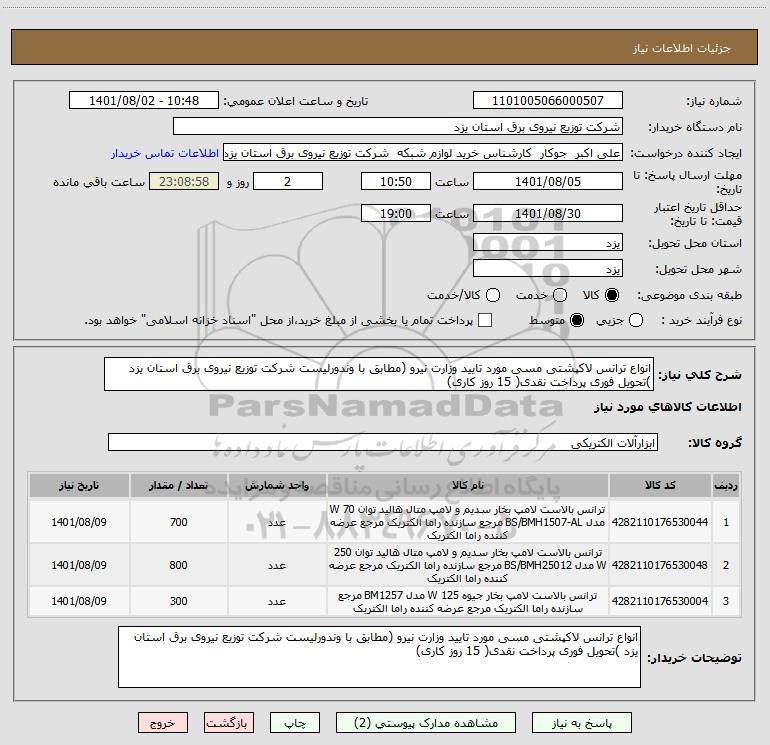Select the کالا/خدمت radio button
This screenshot has width=770, height=745.
pyautogui.click(x=493, y=295)
